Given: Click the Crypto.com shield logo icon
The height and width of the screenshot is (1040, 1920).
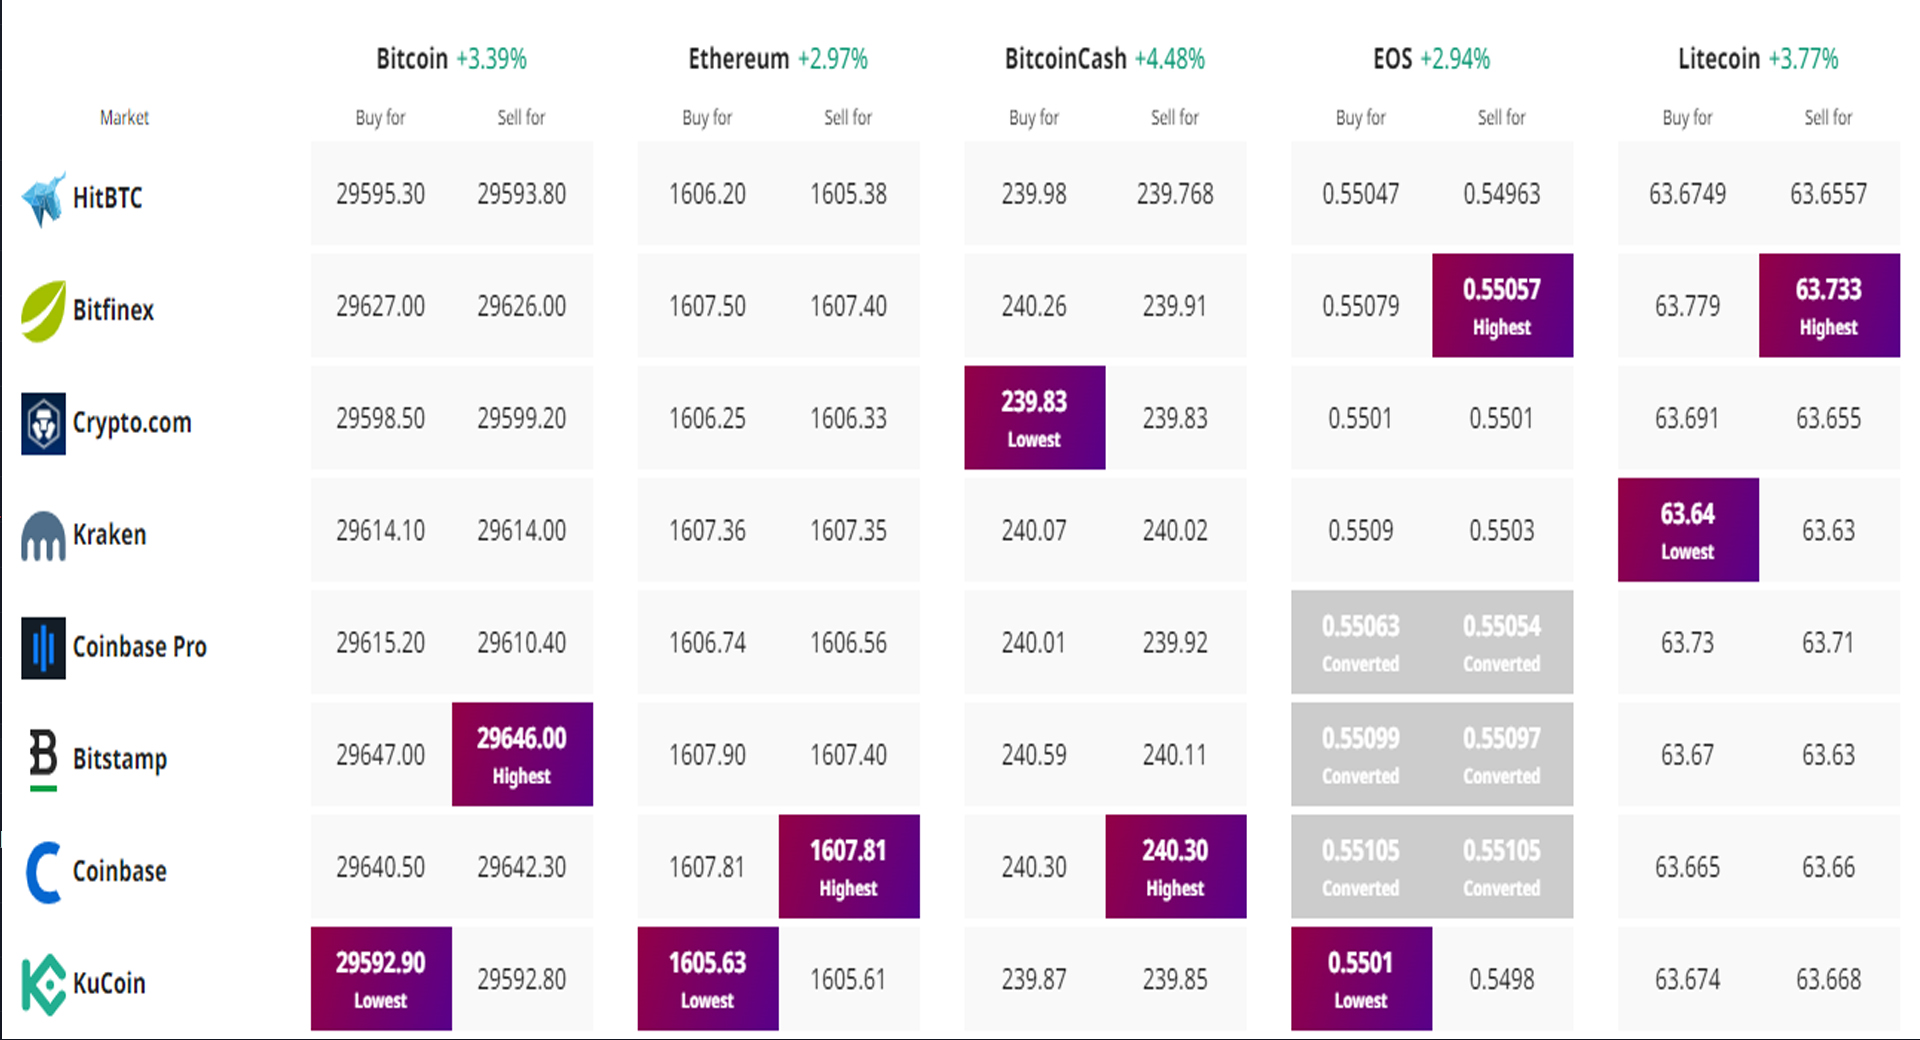Looking at the screenshot, I should 43,423.
